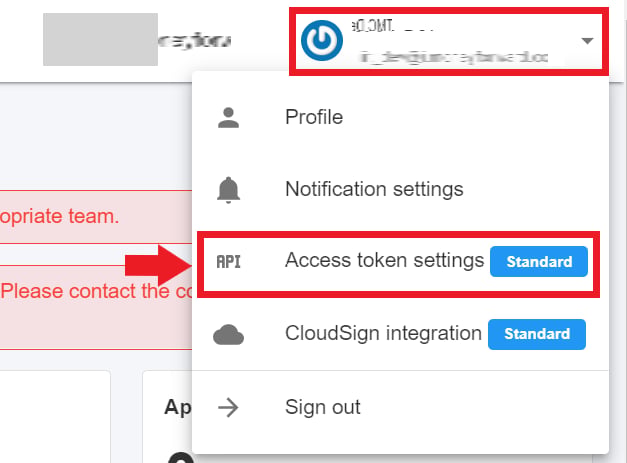The image size is (627, 463).
Task: Select Access token settings menu entry
Action: (400, 261)
